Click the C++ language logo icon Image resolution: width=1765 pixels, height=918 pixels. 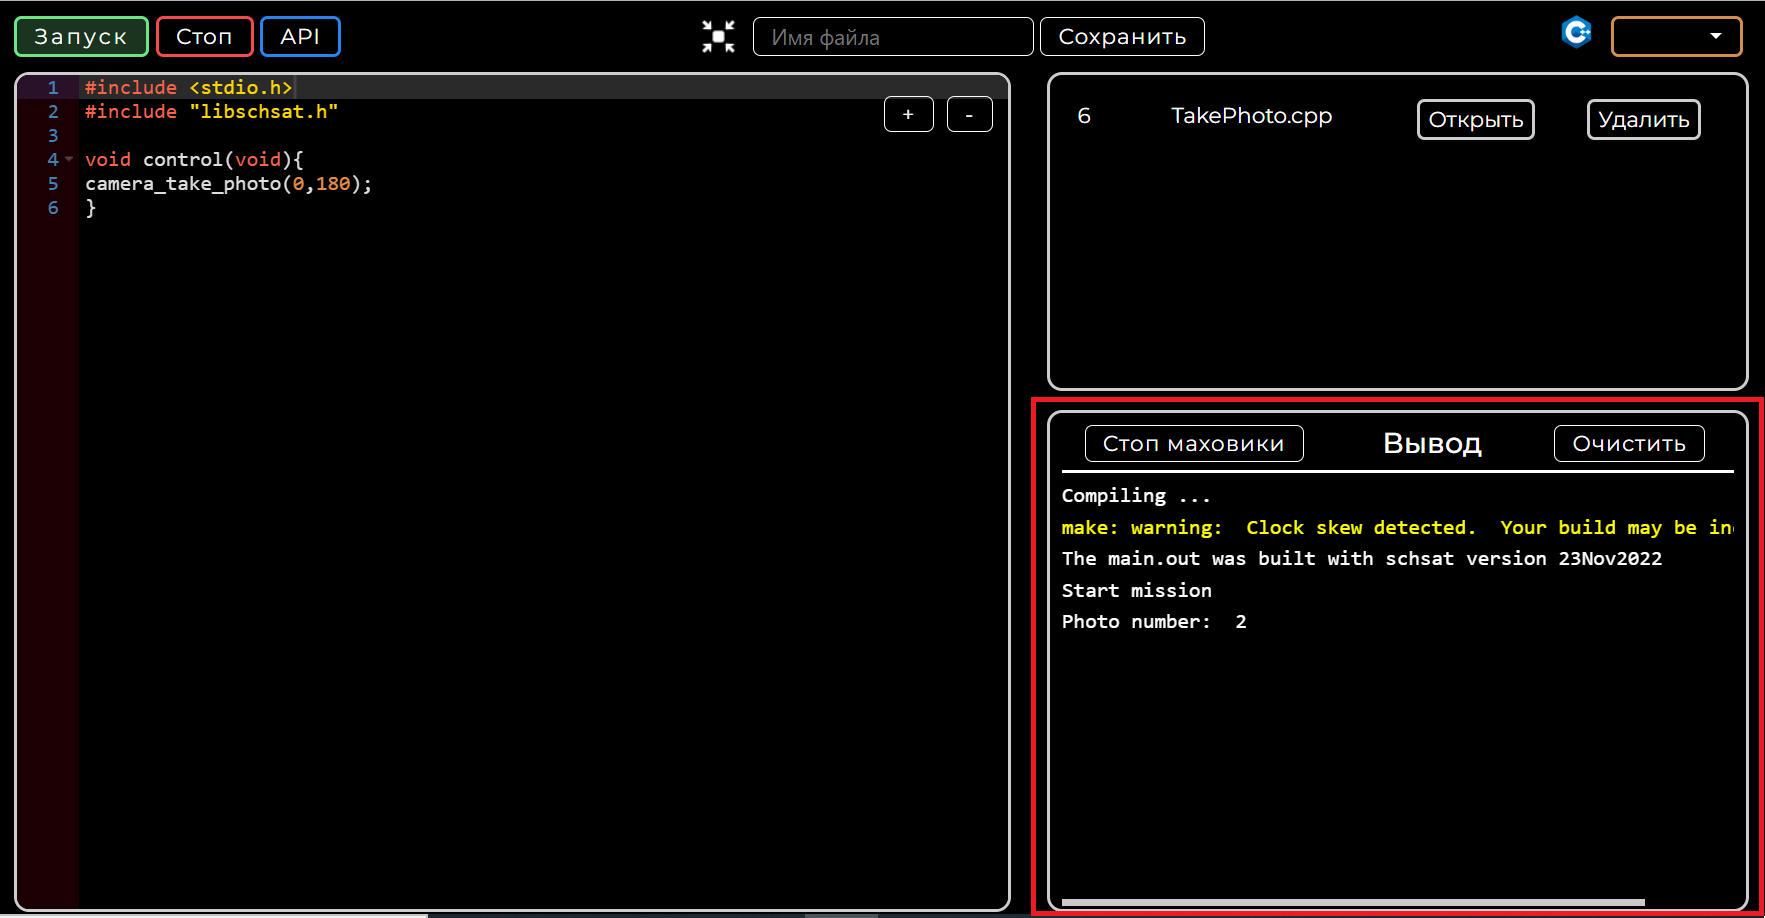click(1577, 32)
